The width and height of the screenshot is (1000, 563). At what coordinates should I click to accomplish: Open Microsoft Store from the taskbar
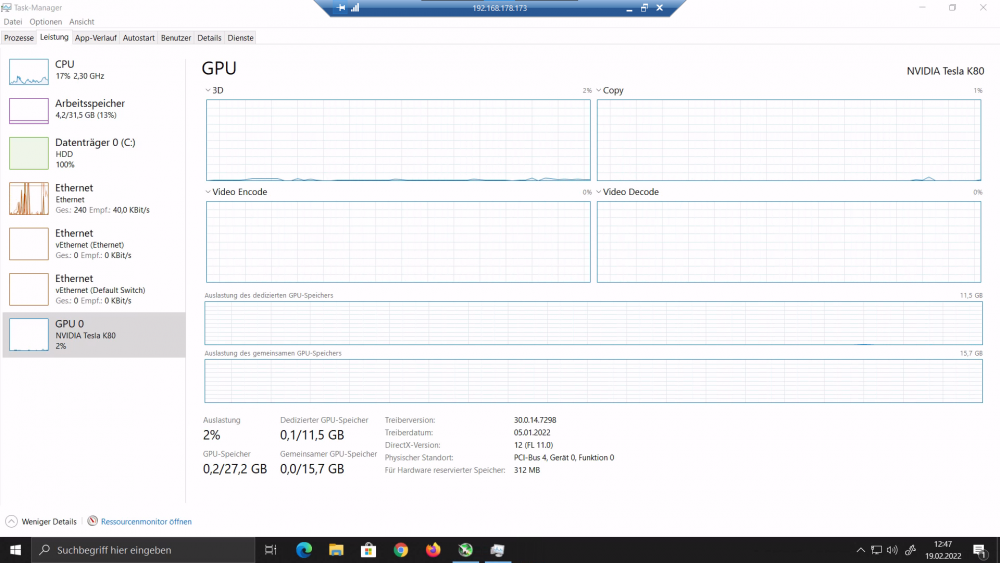368,550
